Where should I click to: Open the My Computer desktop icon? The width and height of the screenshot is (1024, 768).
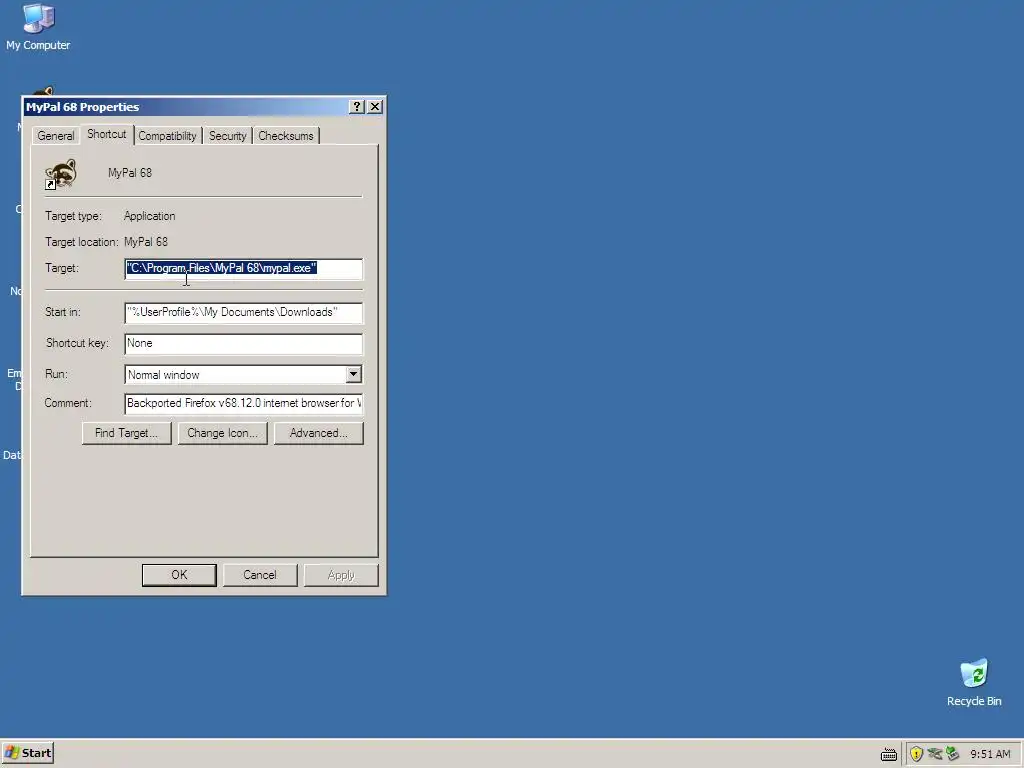point(38,27)
